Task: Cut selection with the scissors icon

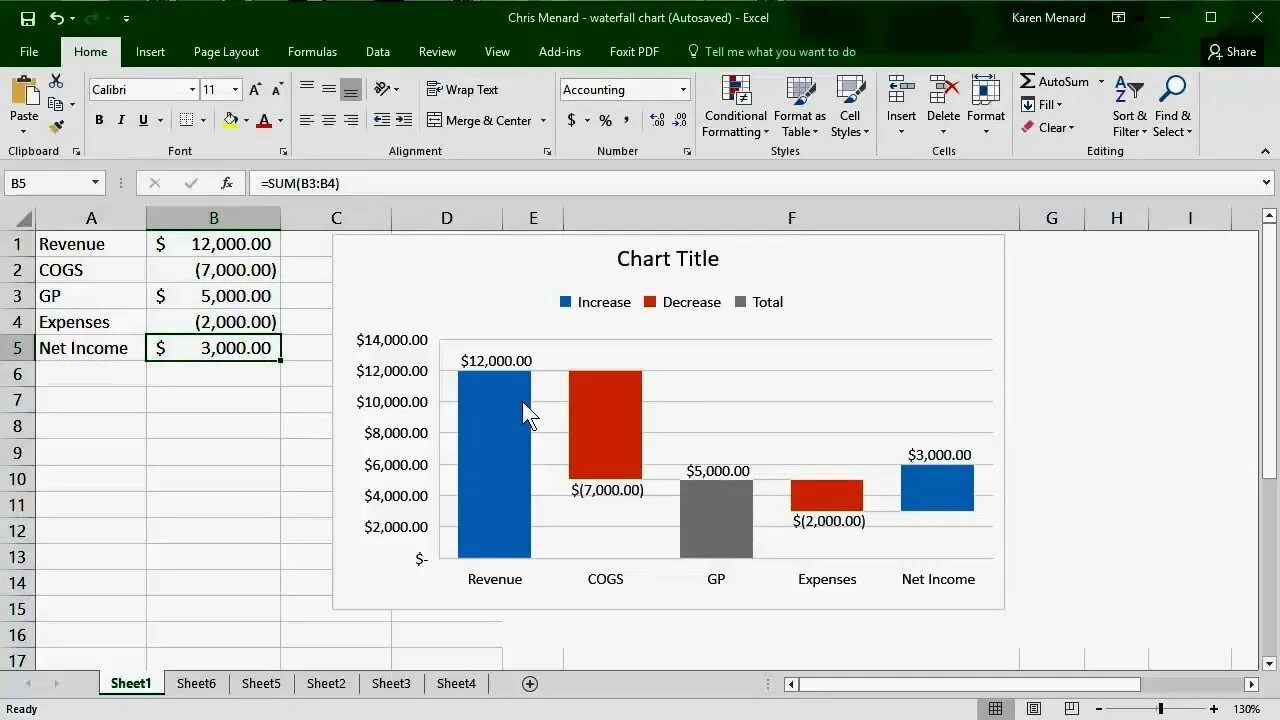Action: pyautogui.click(x=56, y=81)
